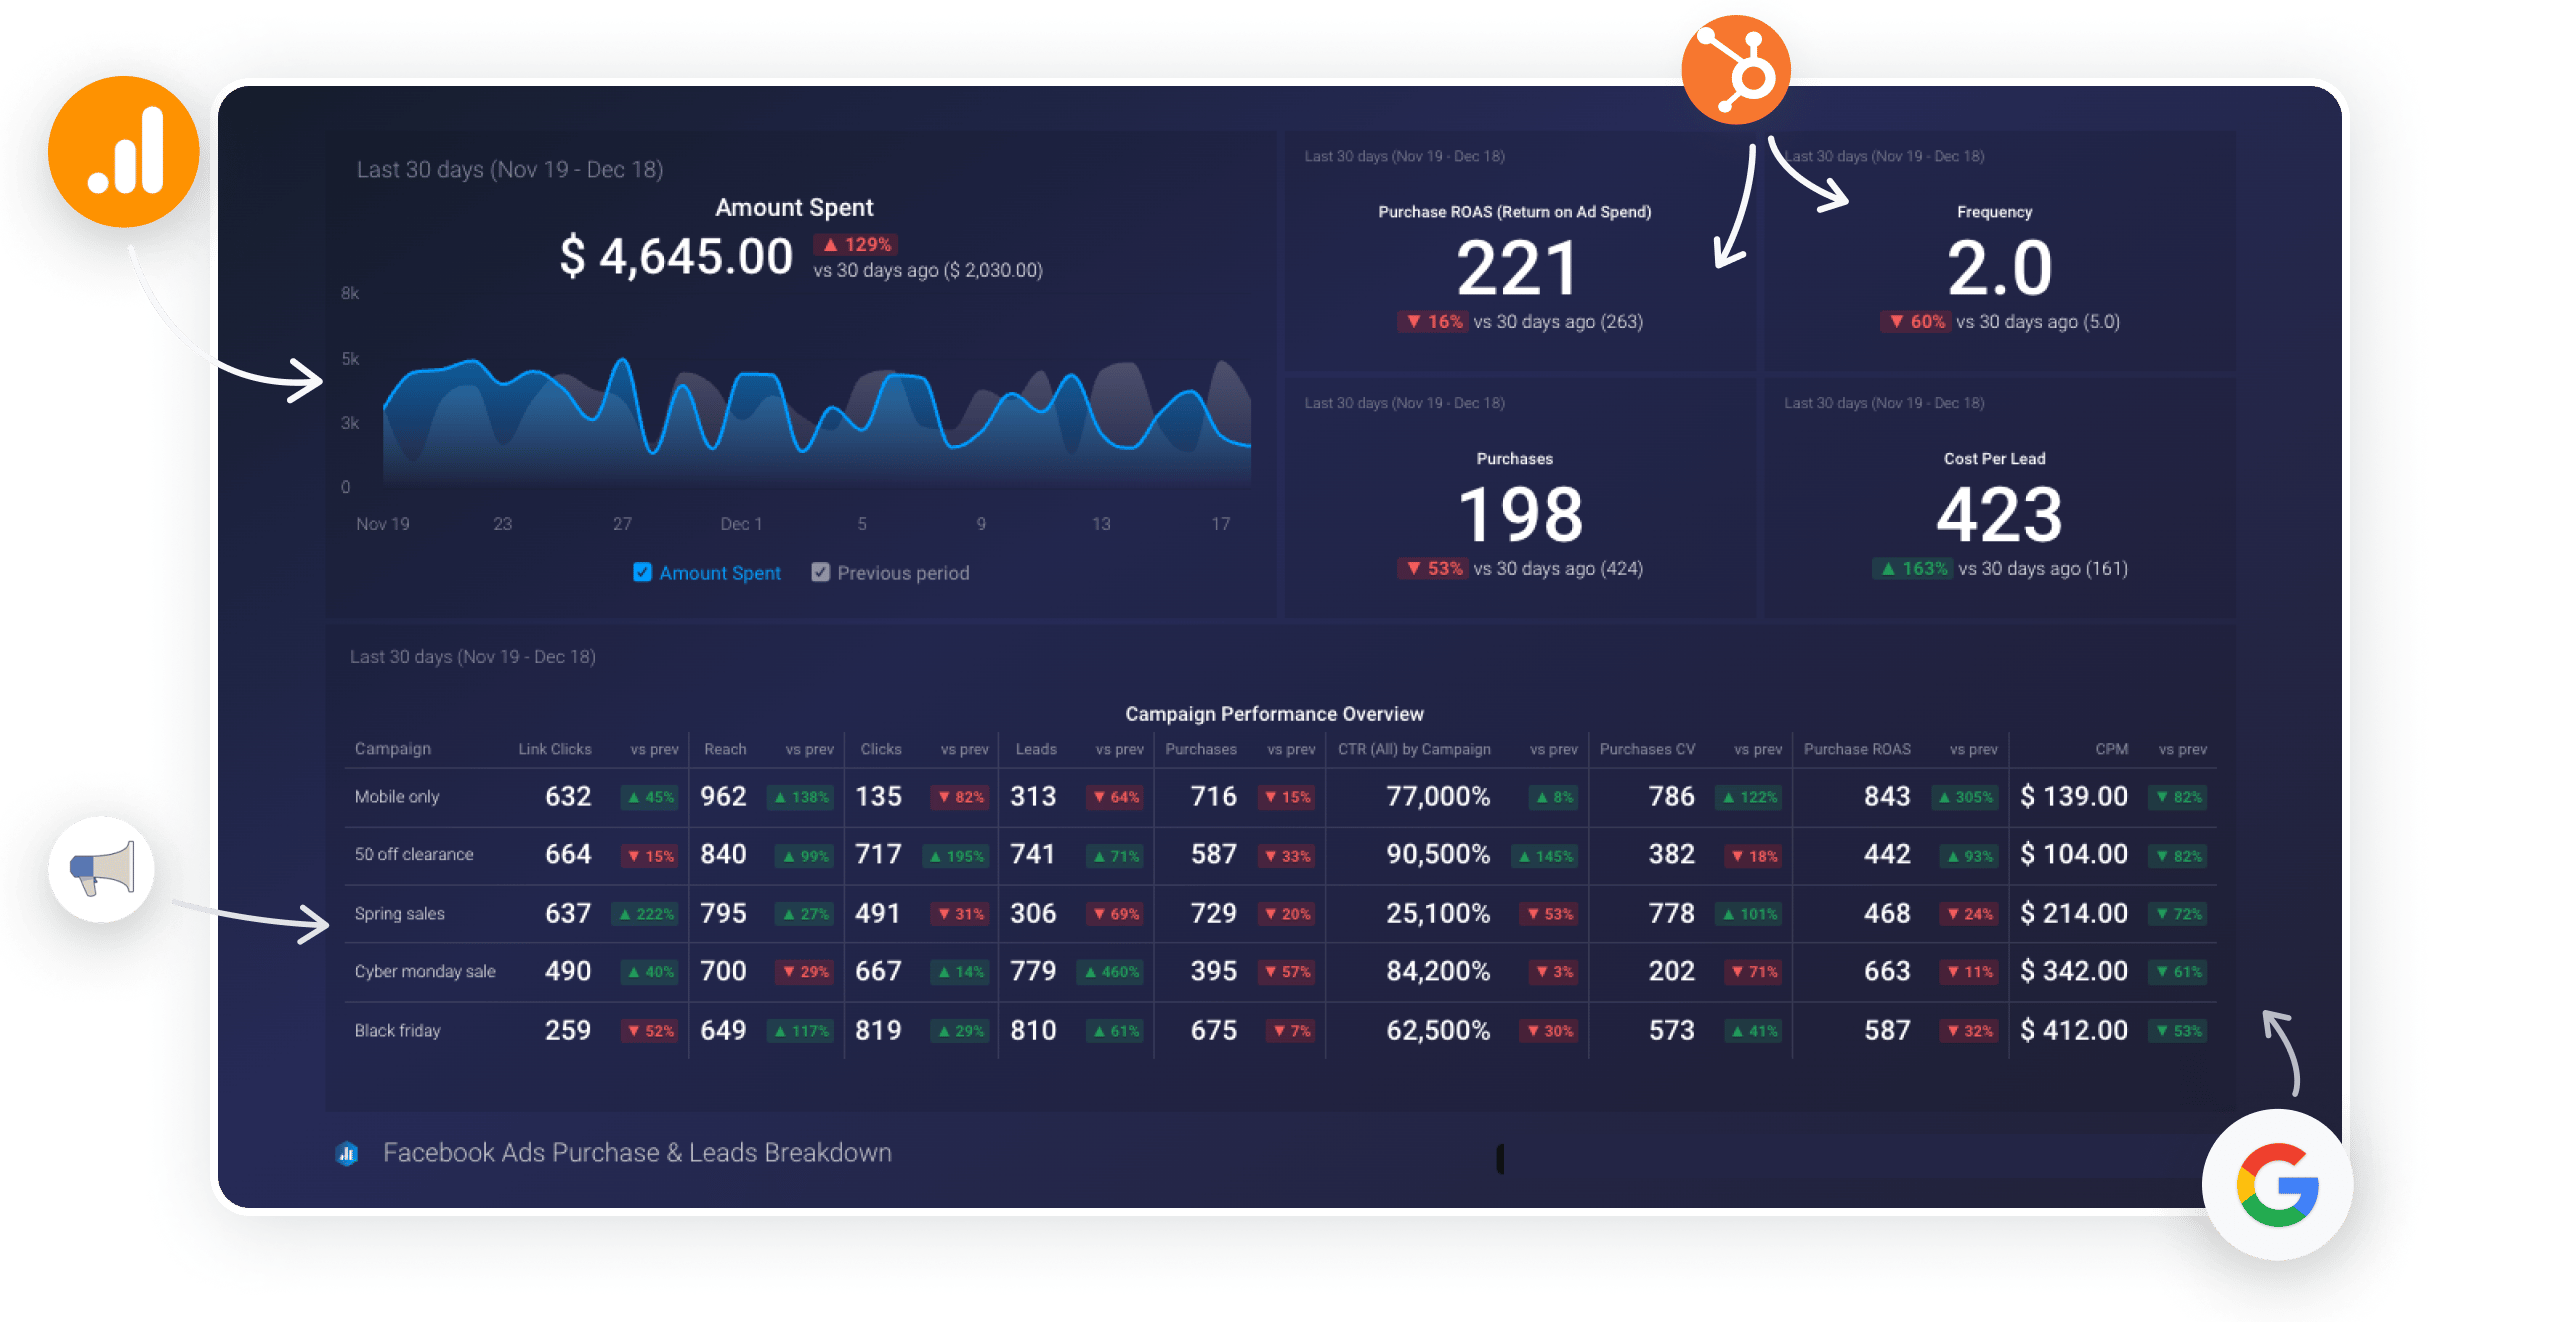The width and height of the screenshot is (2560, 1322).
Task: Click the megaphone ads icon
Action: 101,869
